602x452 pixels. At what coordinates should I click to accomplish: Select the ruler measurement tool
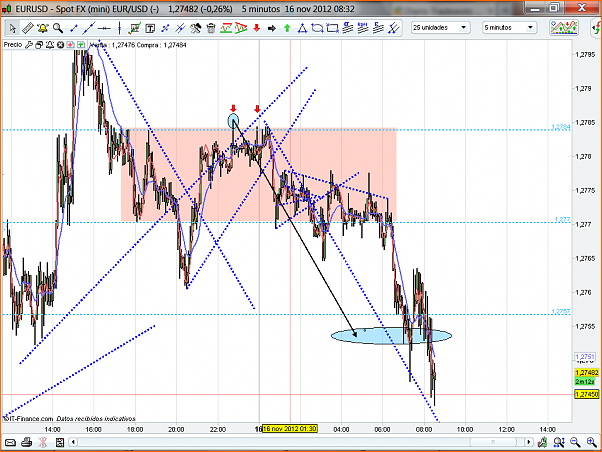pos(28,28)
